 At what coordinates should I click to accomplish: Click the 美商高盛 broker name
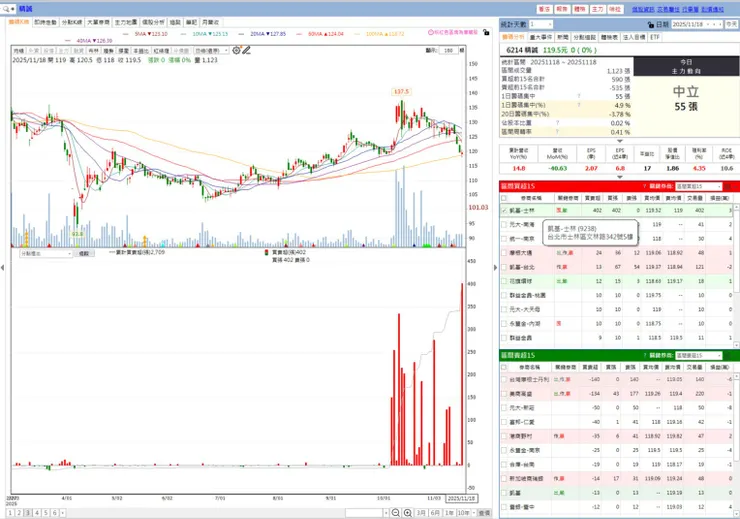click(521, 393)
